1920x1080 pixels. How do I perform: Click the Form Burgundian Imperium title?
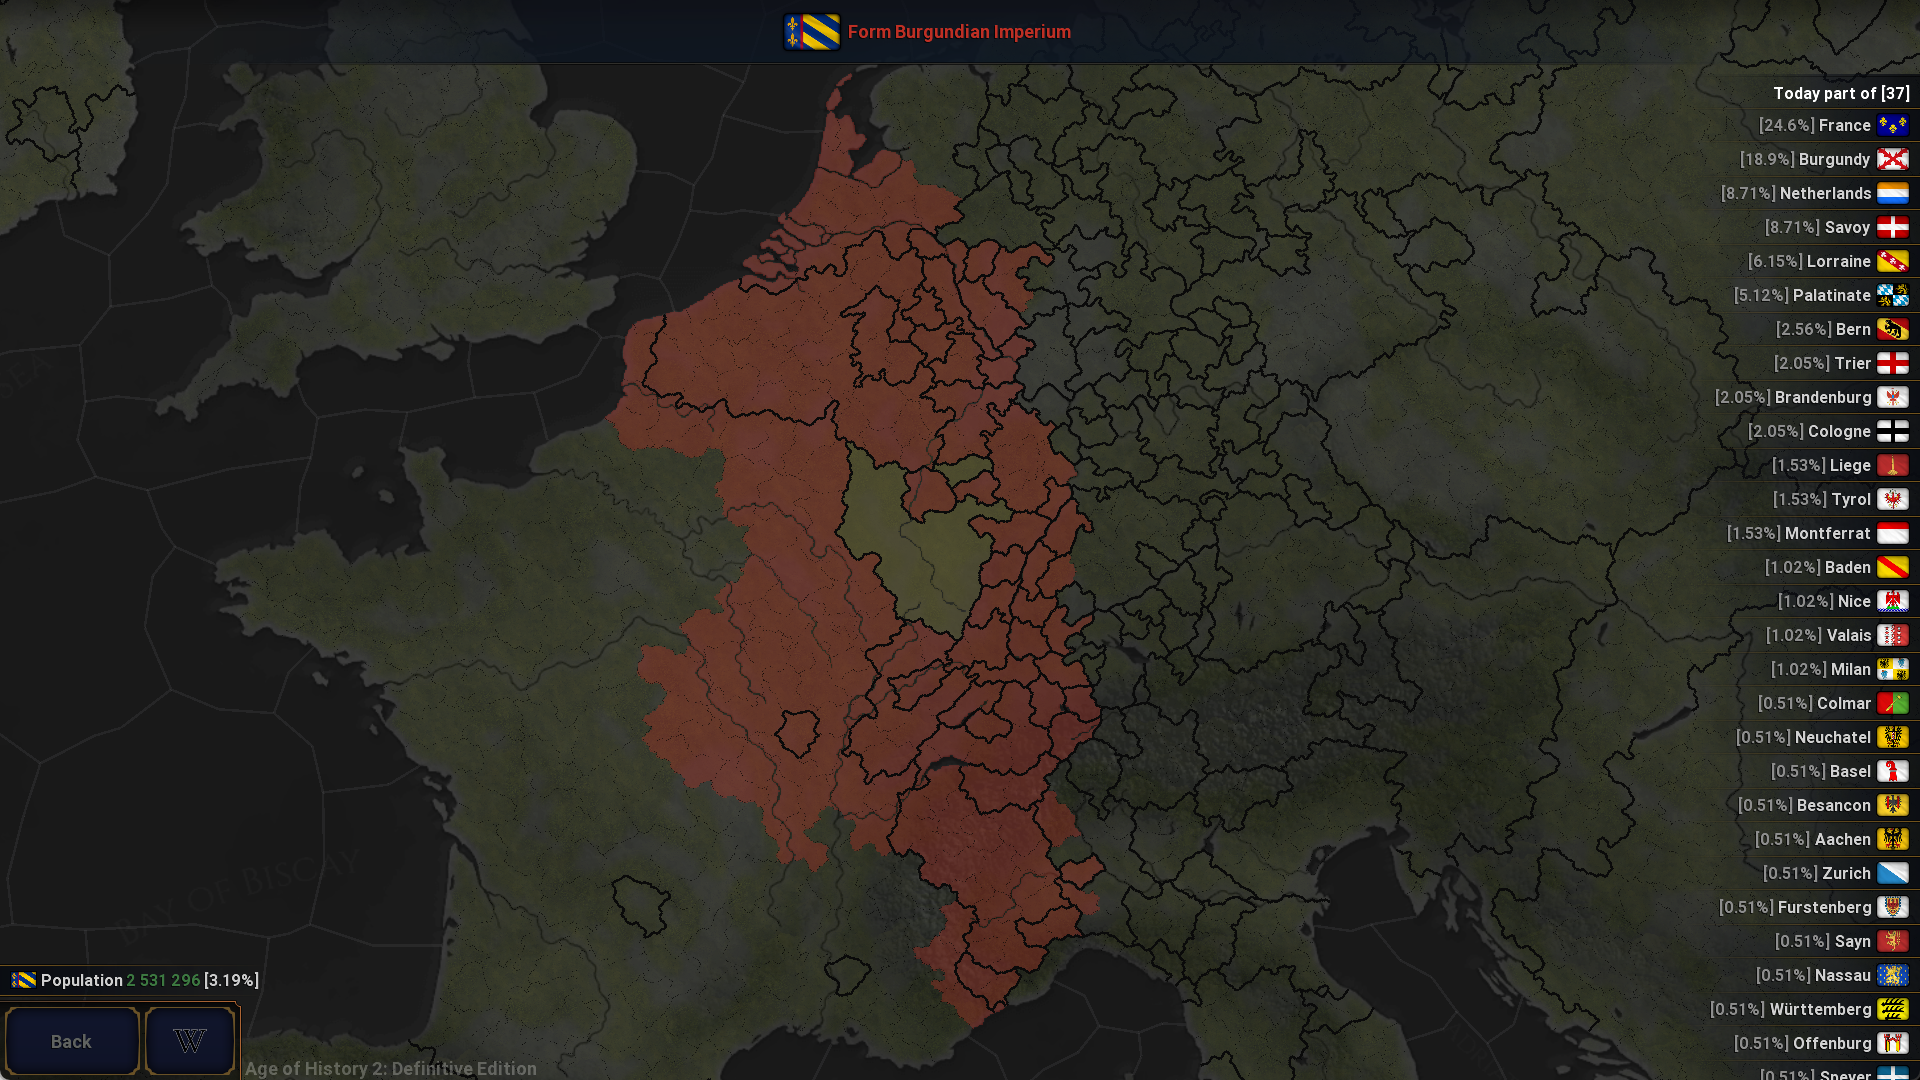tap(959, 32)
